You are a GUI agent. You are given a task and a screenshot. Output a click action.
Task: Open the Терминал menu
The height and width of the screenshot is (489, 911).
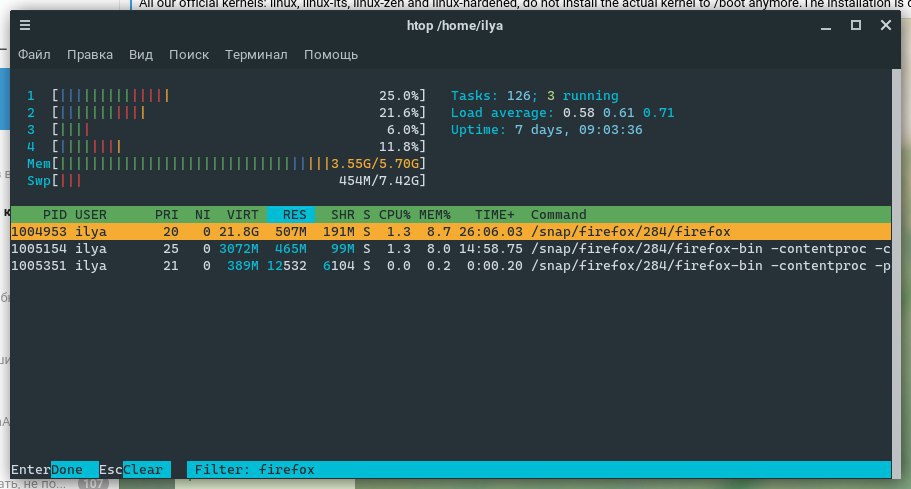click(256, 55)
